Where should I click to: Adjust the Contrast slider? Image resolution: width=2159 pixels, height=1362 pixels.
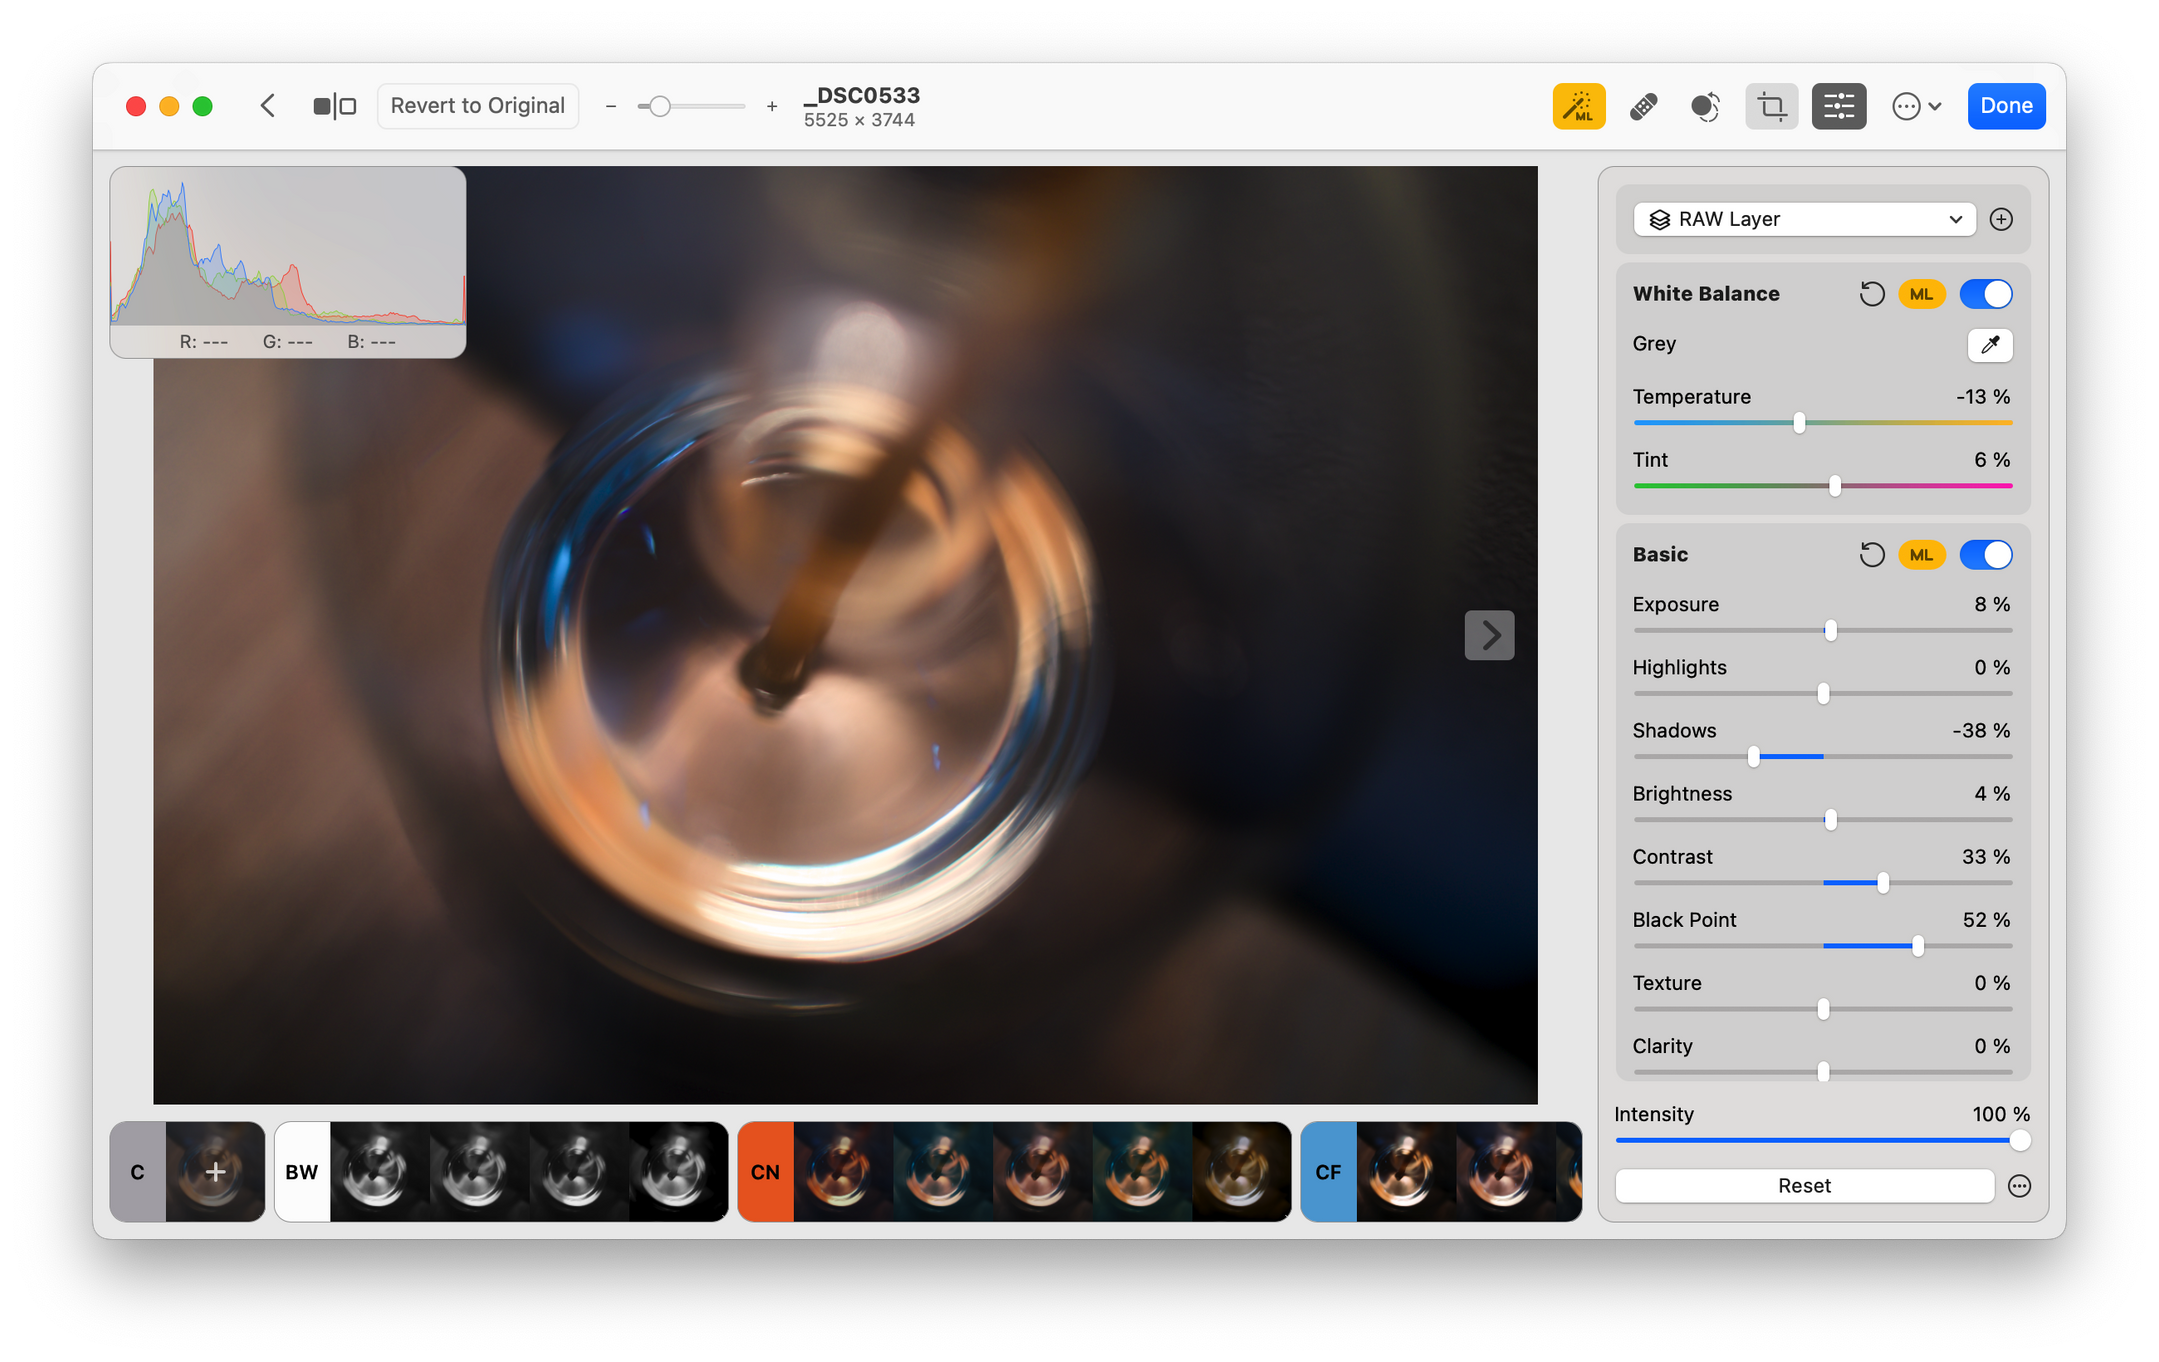coord(1822,883)
